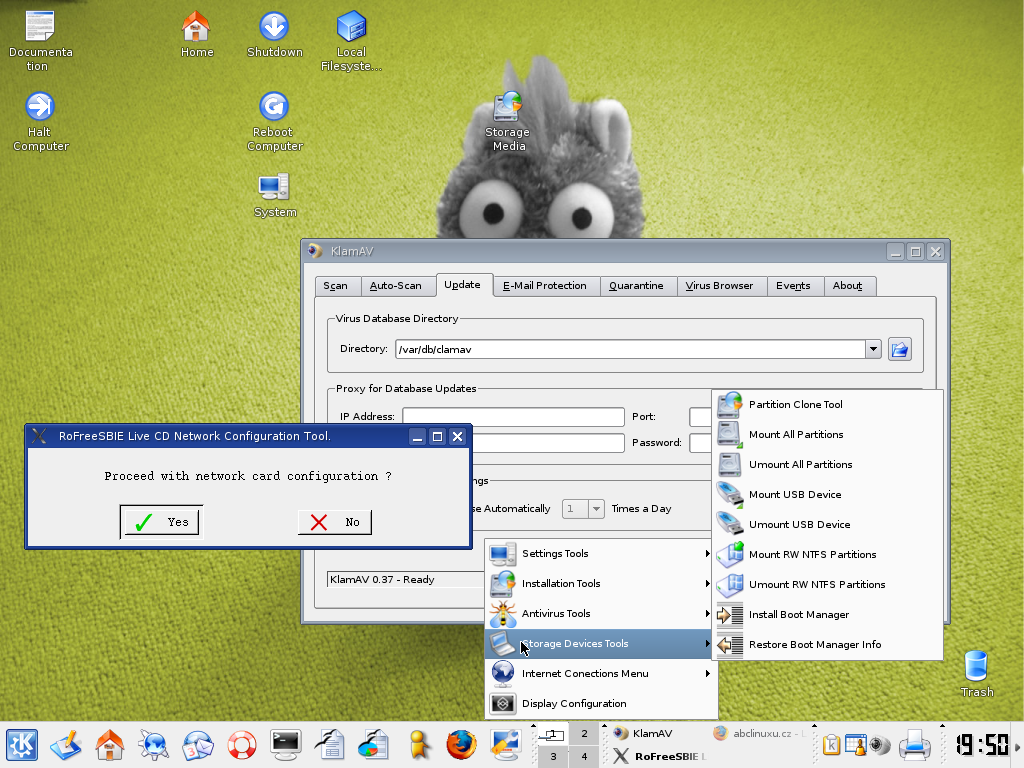Switch to virtual desktop 2
Screen dimensions: 1024x768
[584, 733]
